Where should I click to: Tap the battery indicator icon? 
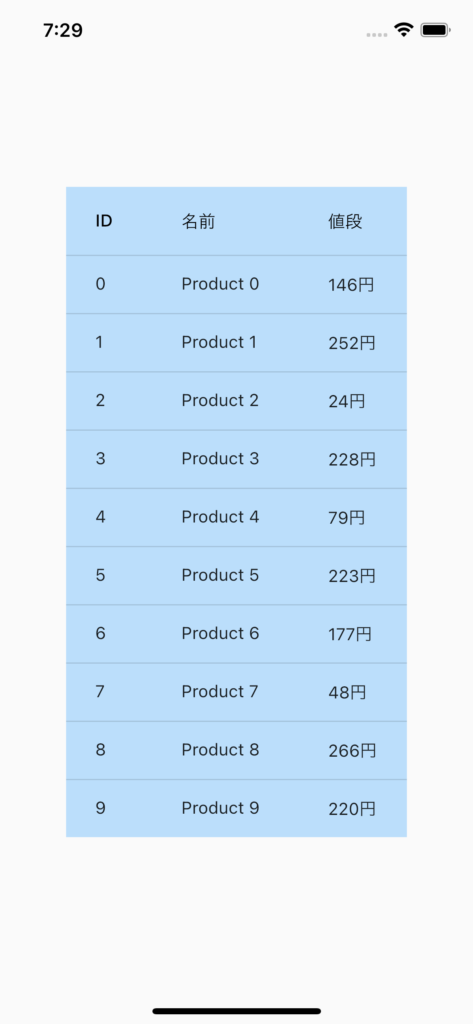click(436, 29)
